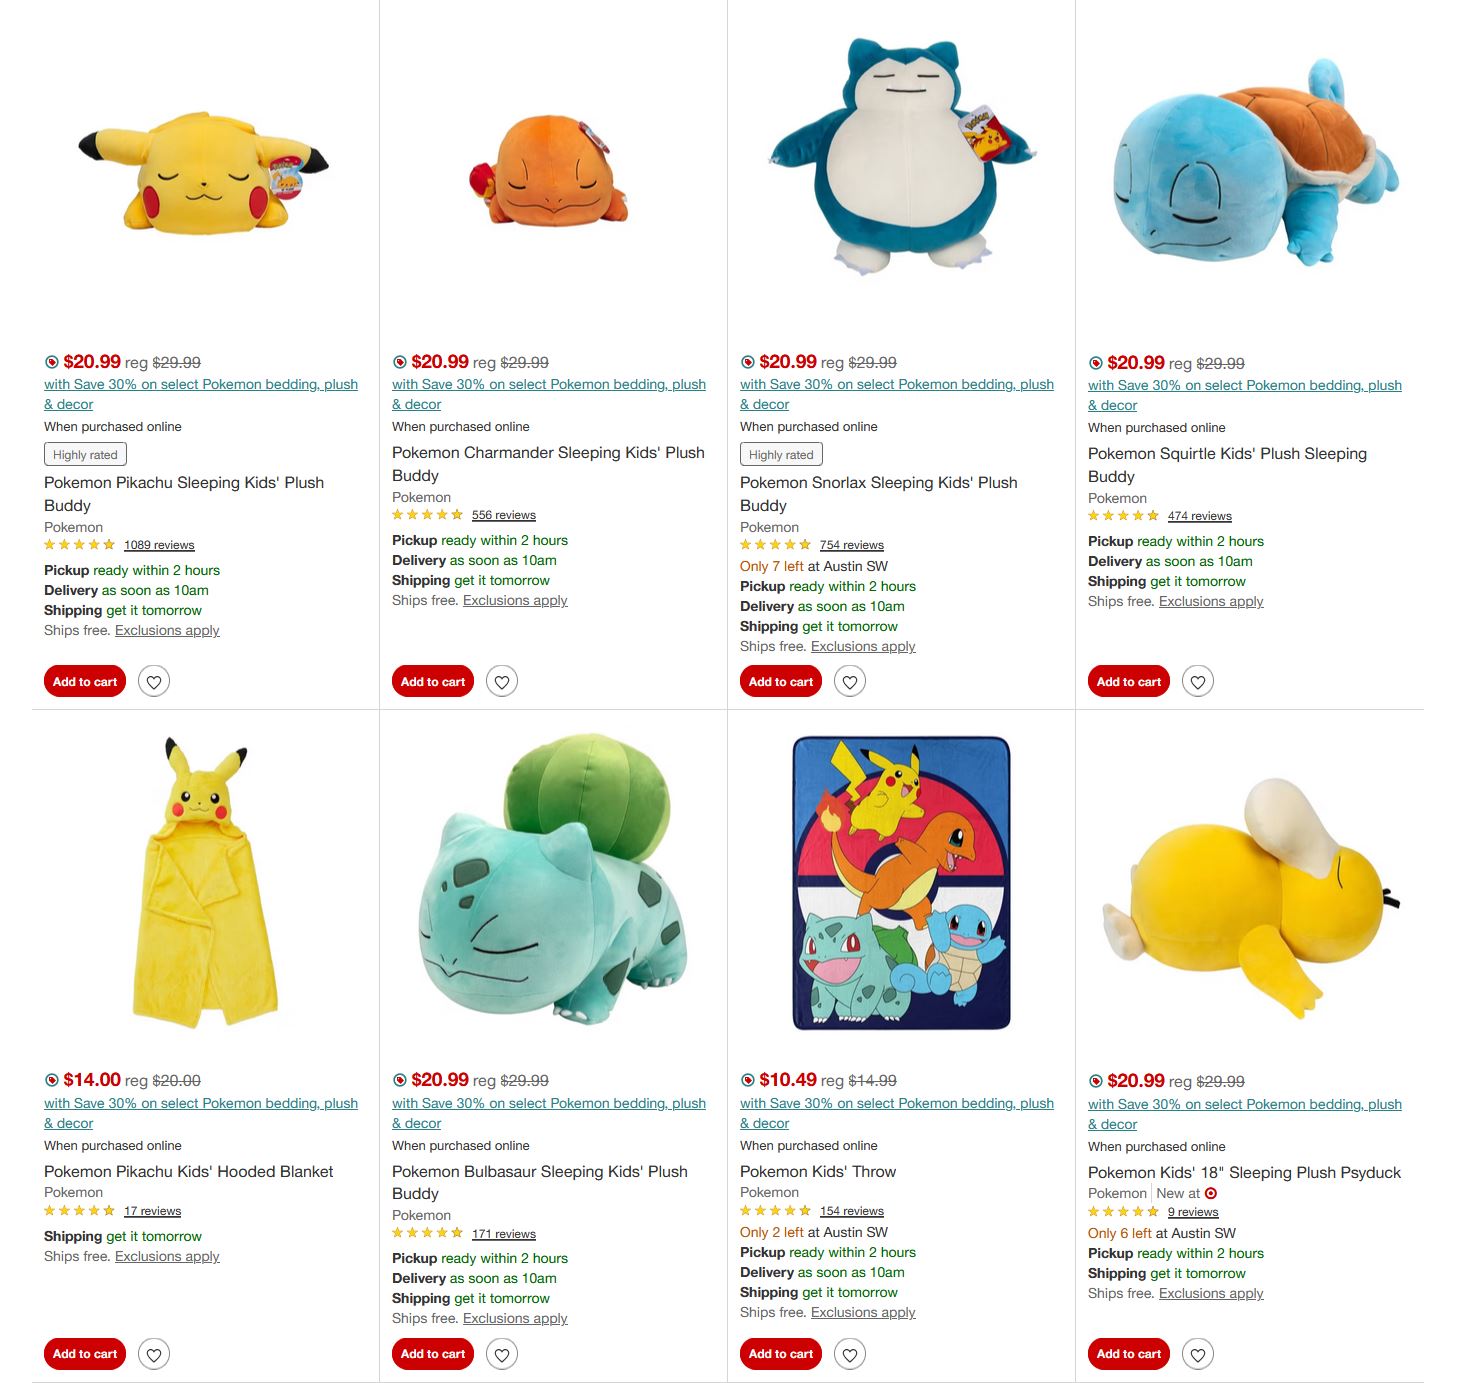Favorite the Pikachu Sleeping Plush with heart icon

[154, 682]
